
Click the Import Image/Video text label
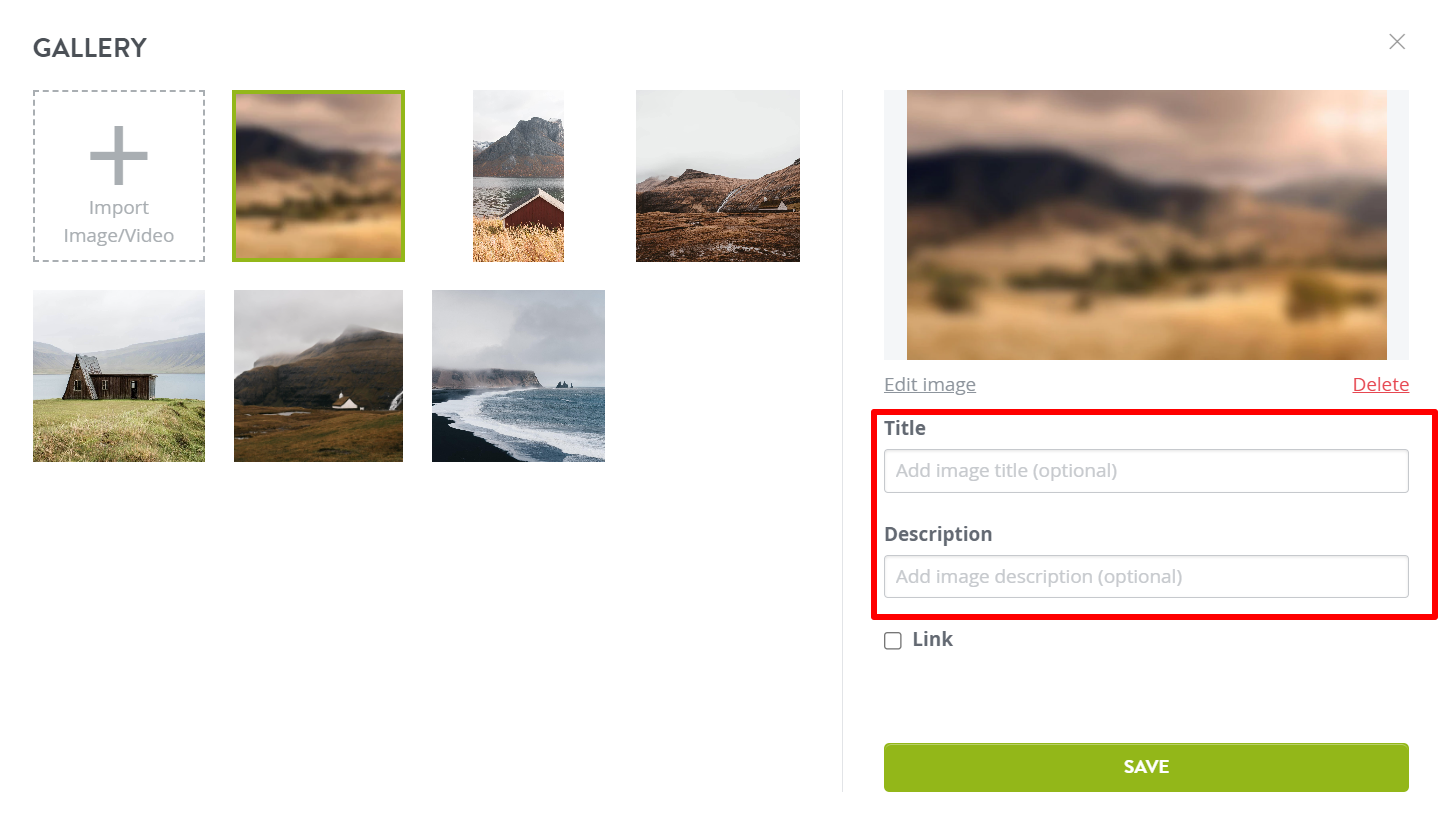click(119, 222)
